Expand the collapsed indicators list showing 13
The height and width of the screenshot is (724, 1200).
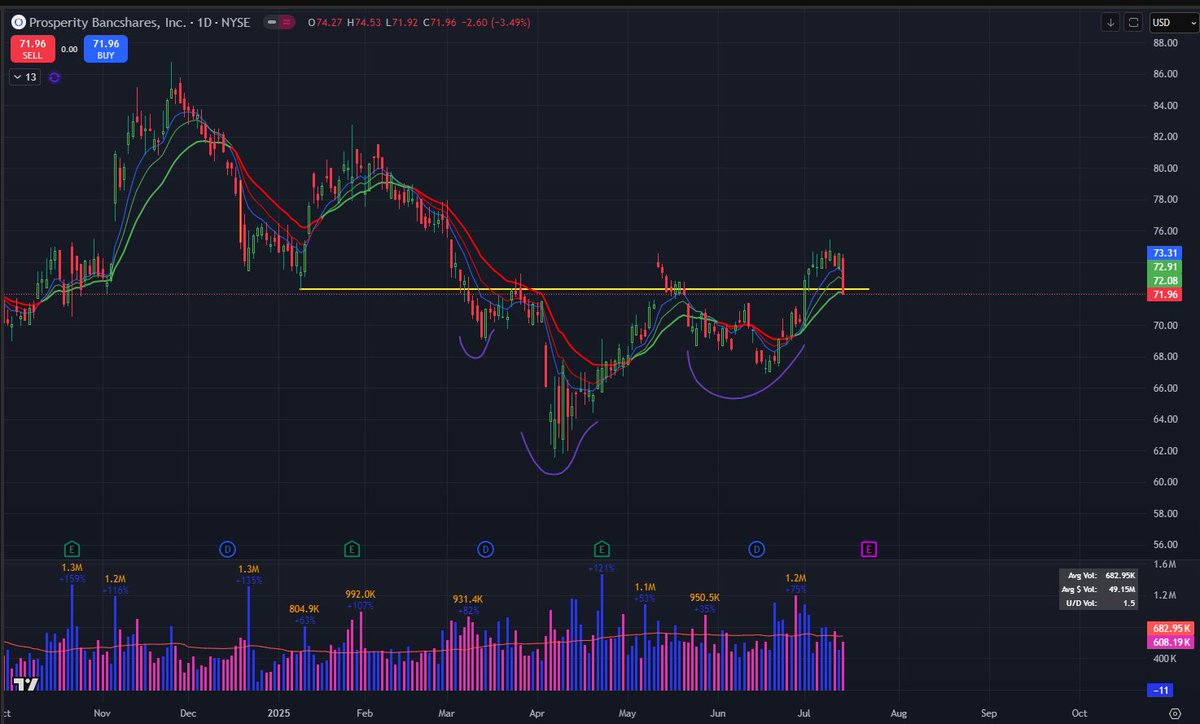point(25,77)
